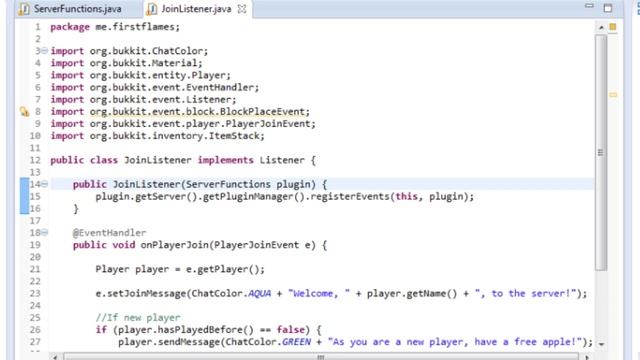
Task: Click the horizontal scrollbar thumb
Action: [x=321, y=357]
